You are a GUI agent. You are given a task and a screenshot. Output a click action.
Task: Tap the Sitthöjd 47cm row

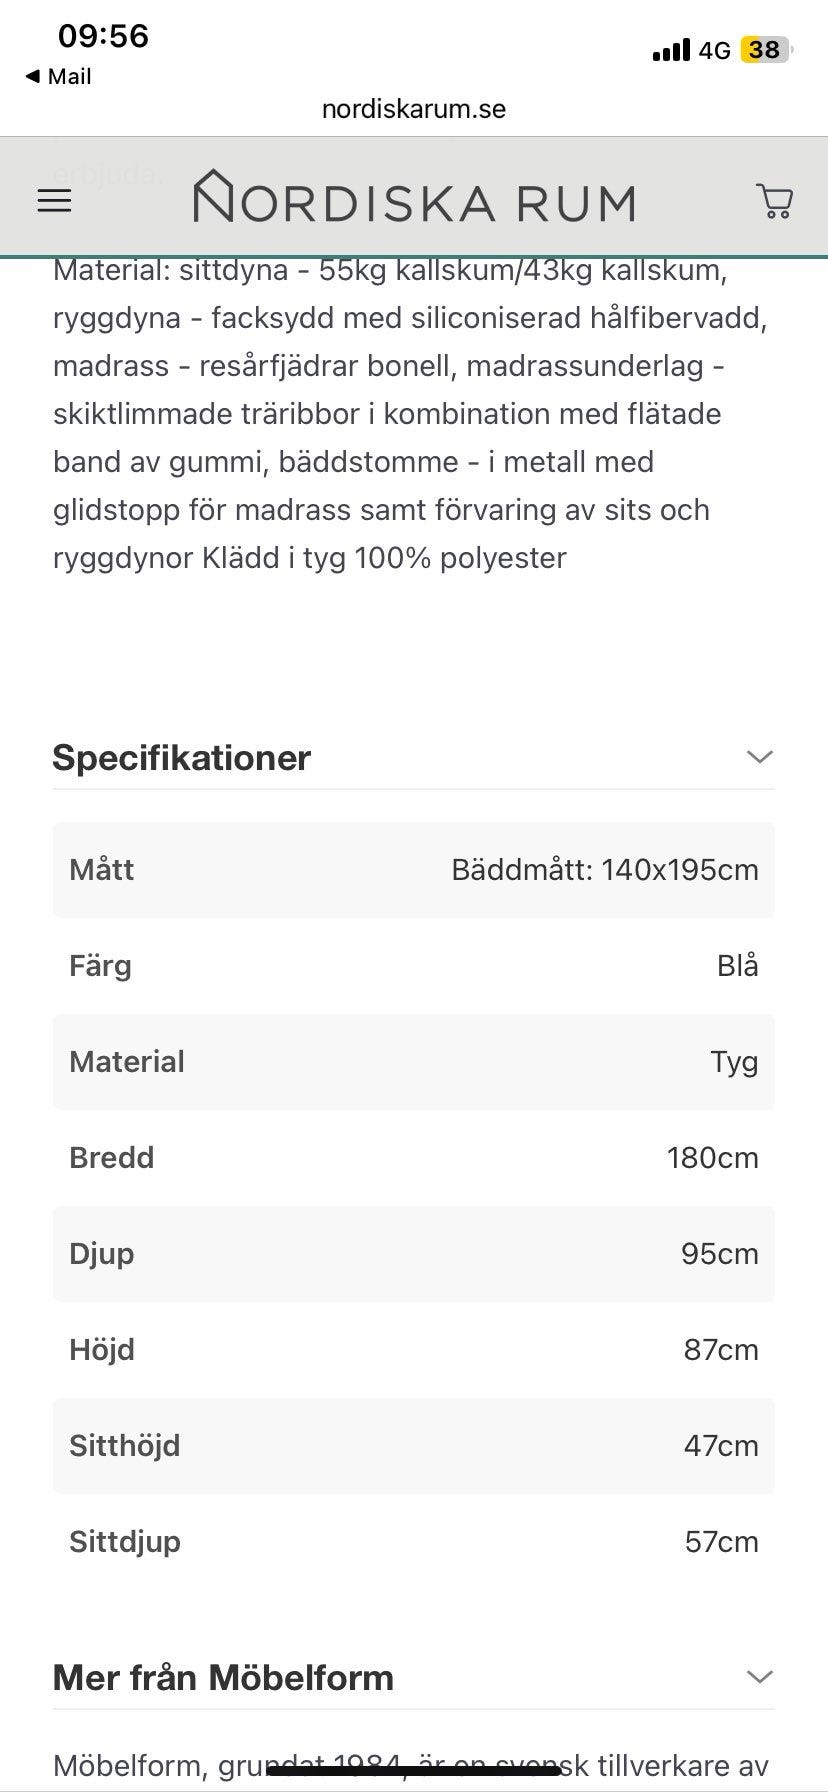click(414, 1446)
